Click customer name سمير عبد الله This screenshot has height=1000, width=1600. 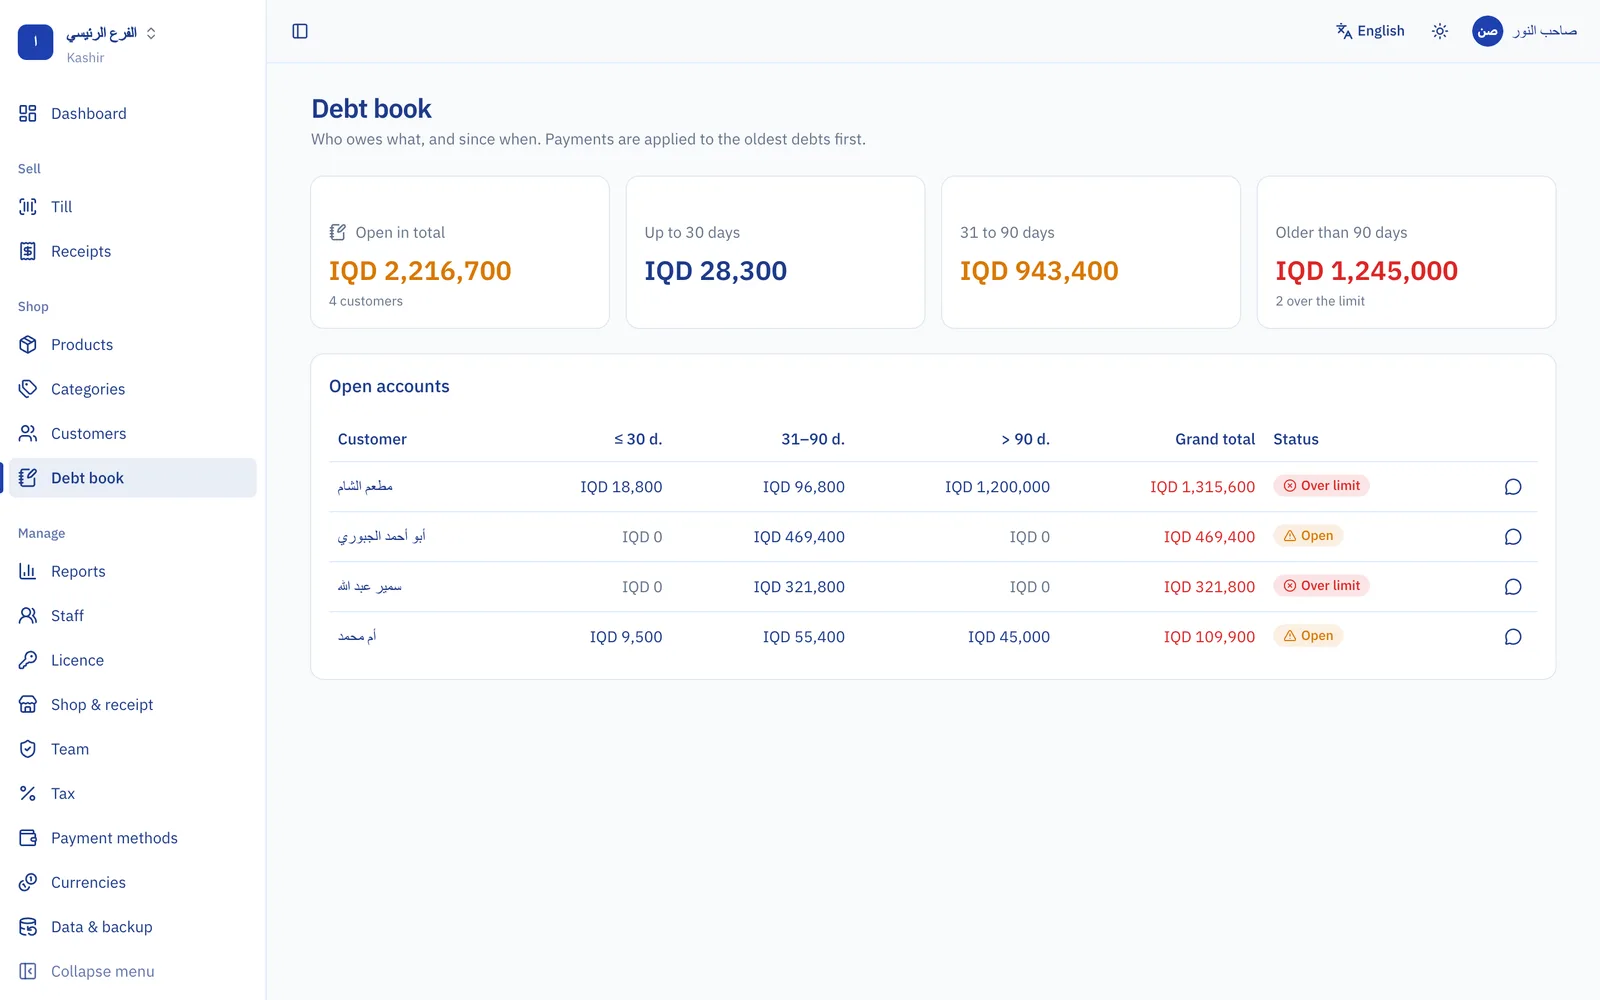click(x=369, y=587)
